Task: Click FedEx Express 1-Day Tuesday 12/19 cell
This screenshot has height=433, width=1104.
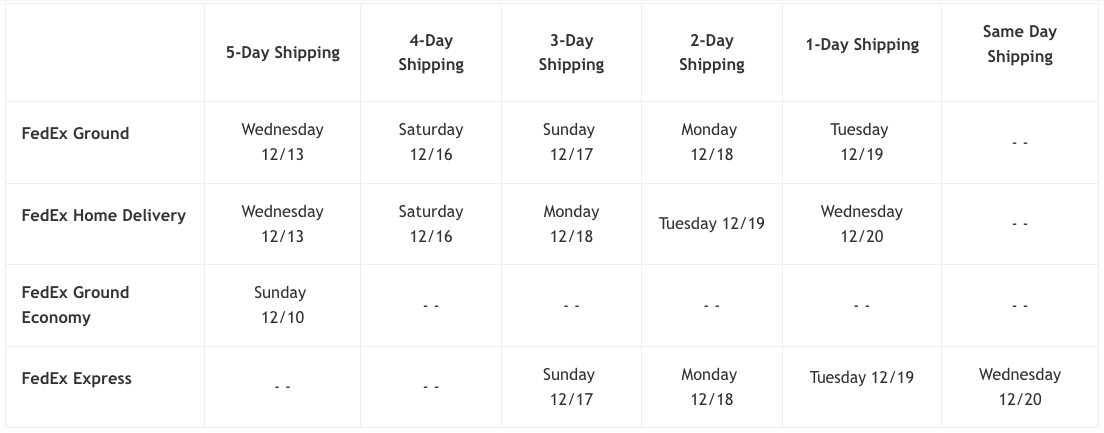Action: point(862,387)
